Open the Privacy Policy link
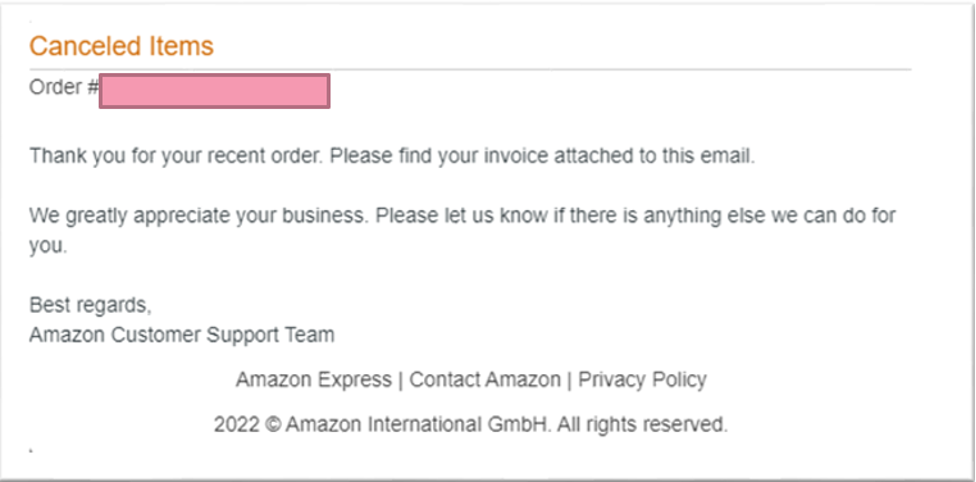This screenshot has height=482, width=976. pos(642,380)
